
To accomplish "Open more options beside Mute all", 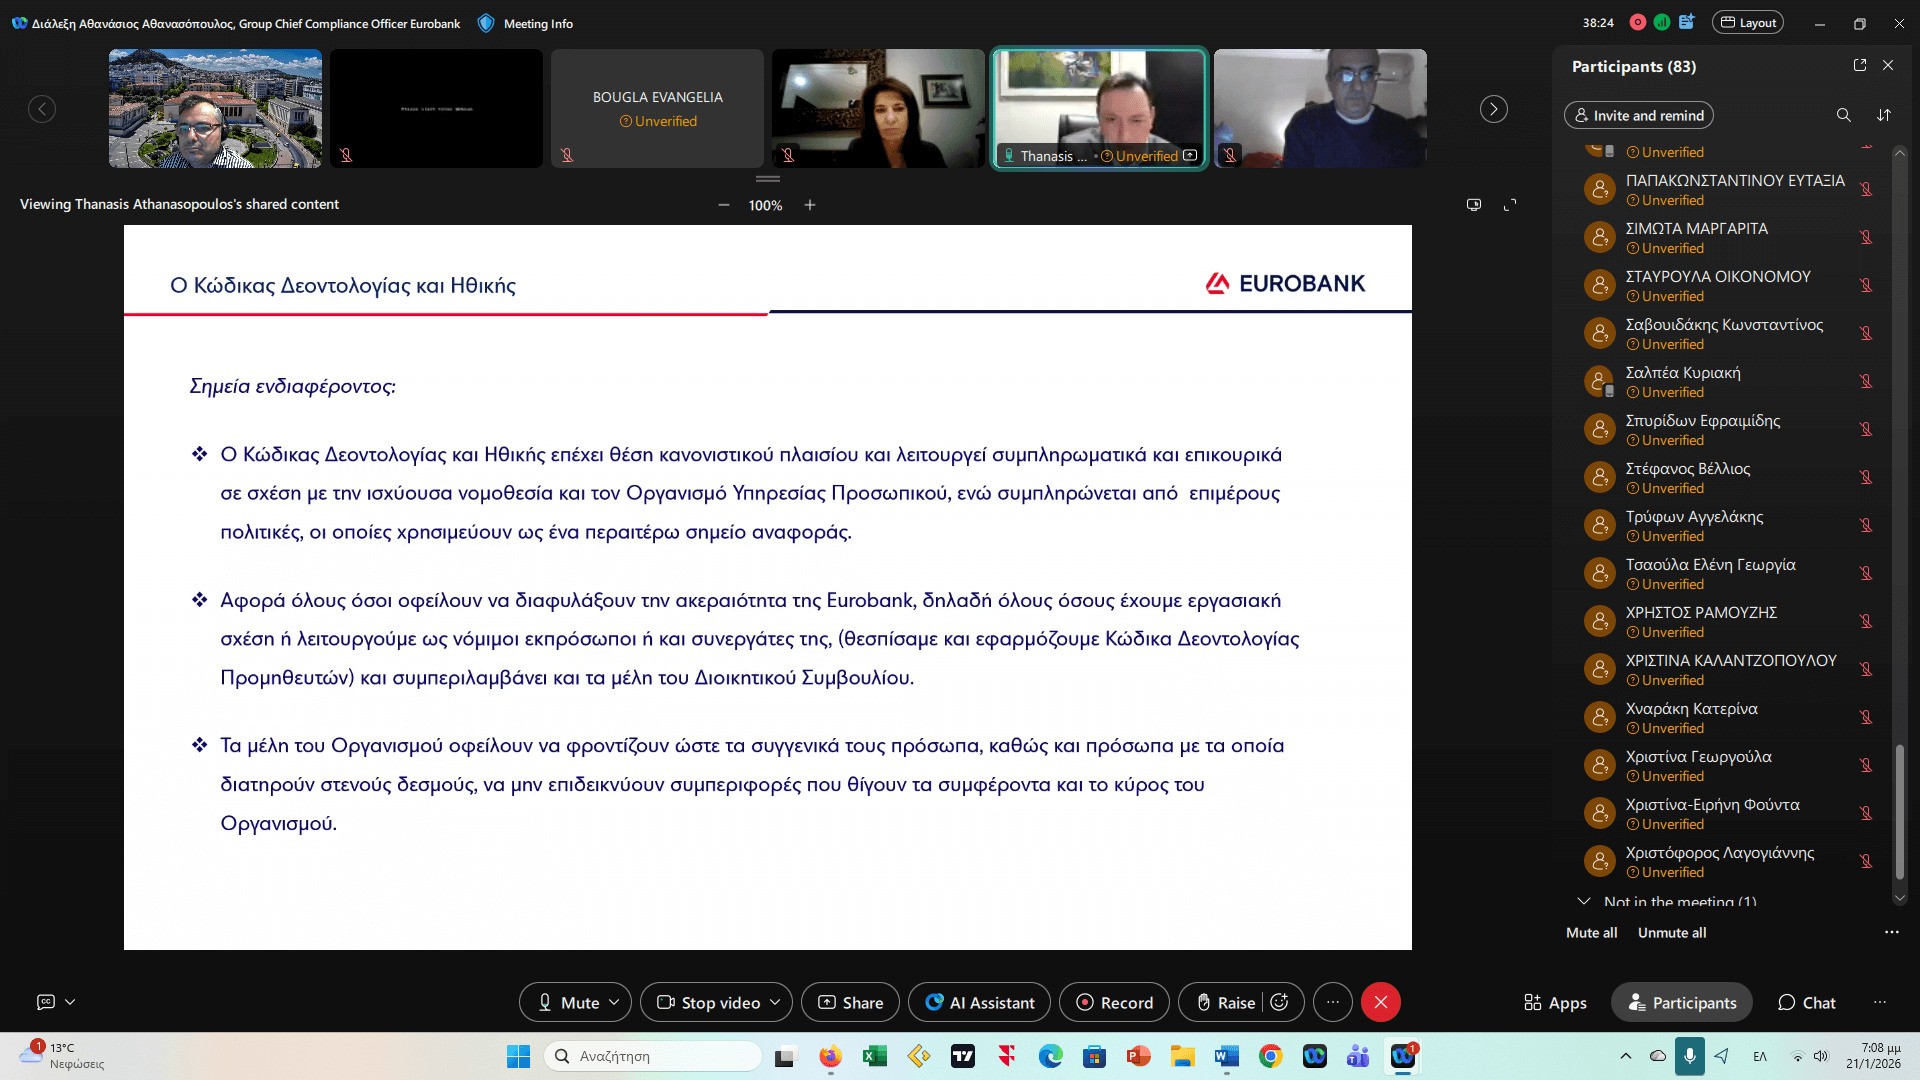I will coord(1892,932).
